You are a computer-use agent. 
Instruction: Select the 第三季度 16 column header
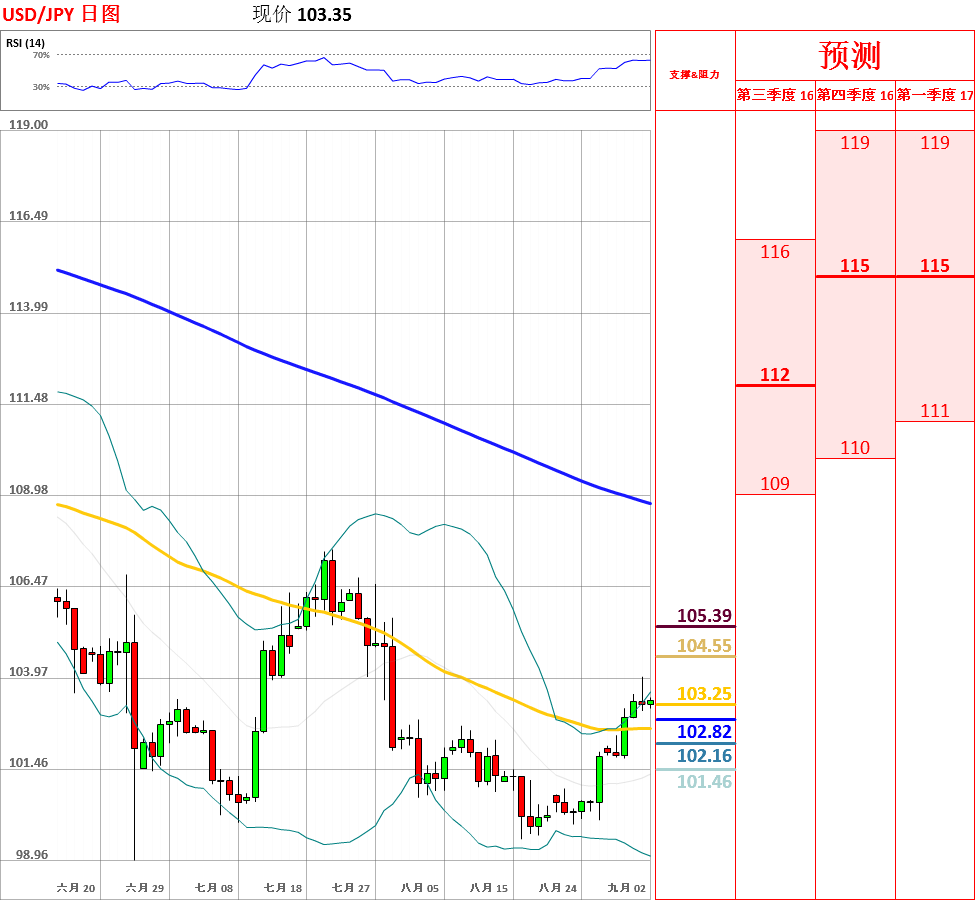click(775, 95)
